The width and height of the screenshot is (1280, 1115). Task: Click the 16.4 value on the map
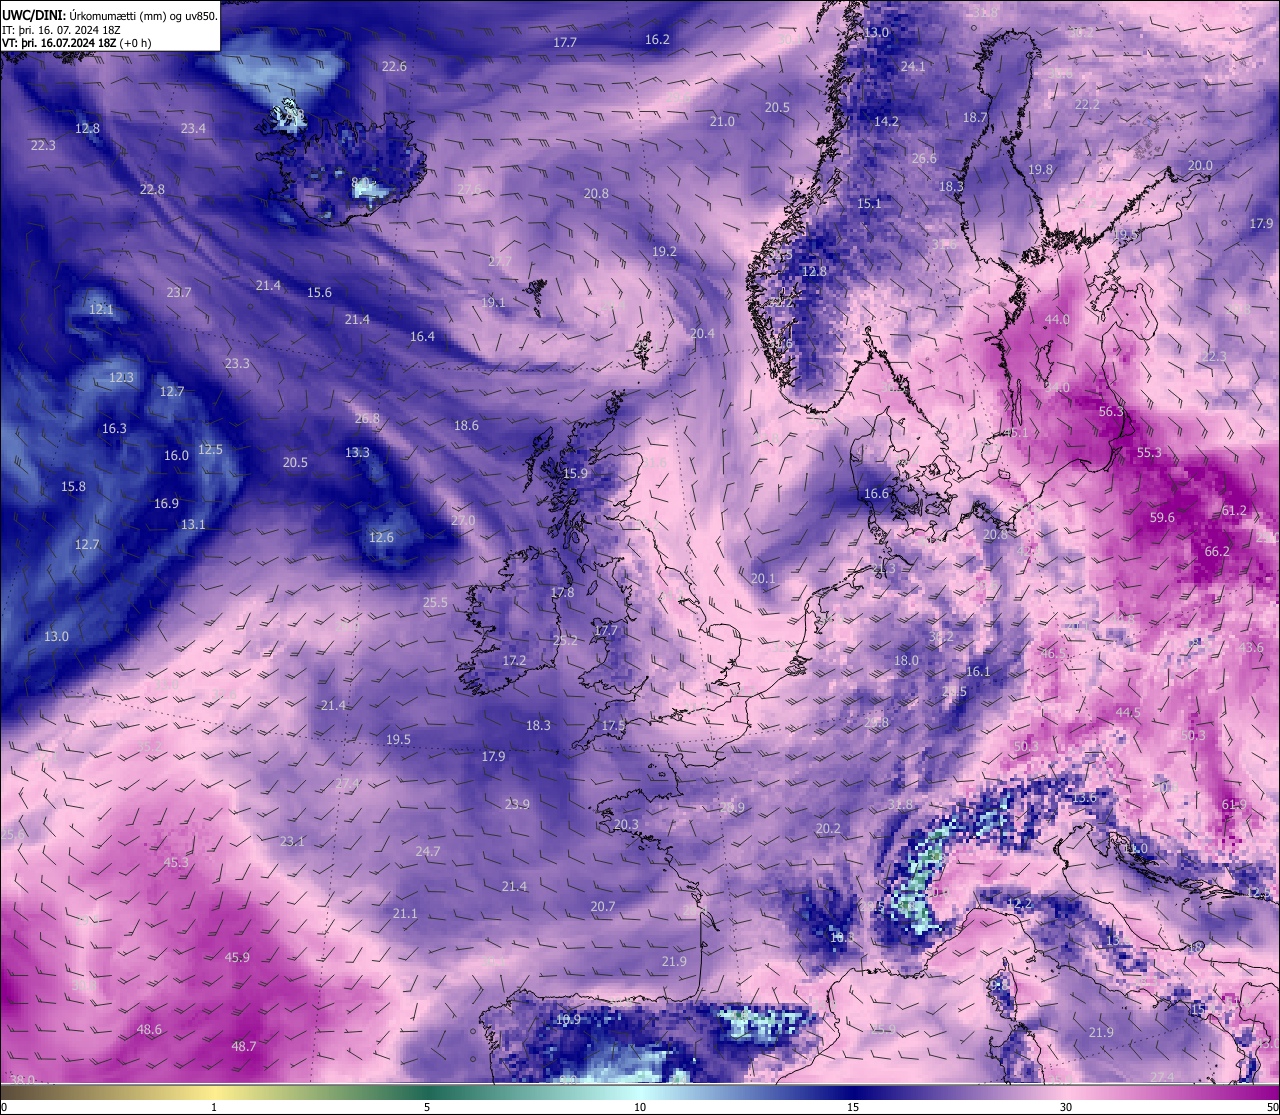pyautogui.click(x=422, y=336)
